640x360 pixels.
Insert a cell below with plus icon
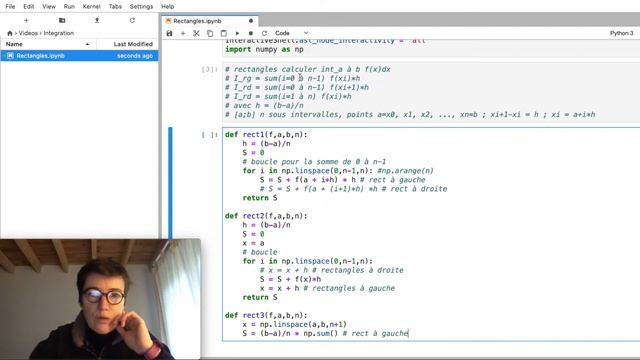pos(183,33)
